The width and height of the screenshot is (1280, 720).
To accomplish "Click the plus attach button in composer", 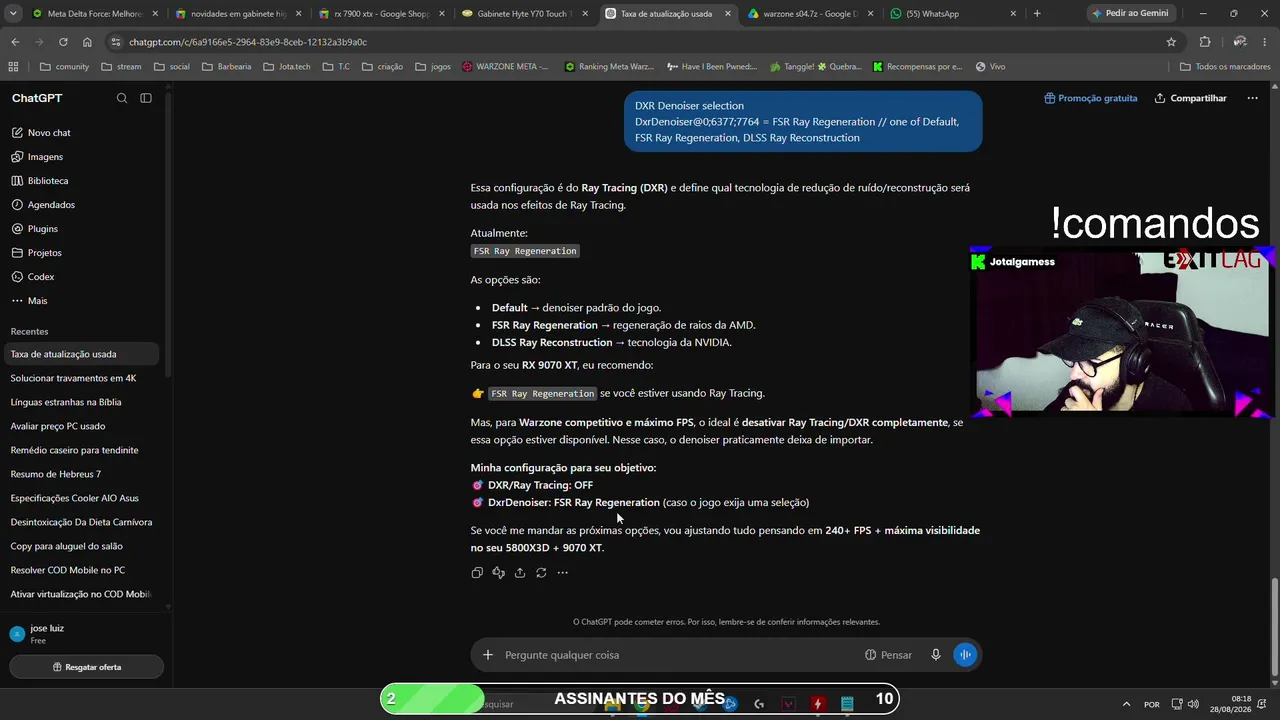I will tap(488, 655).
